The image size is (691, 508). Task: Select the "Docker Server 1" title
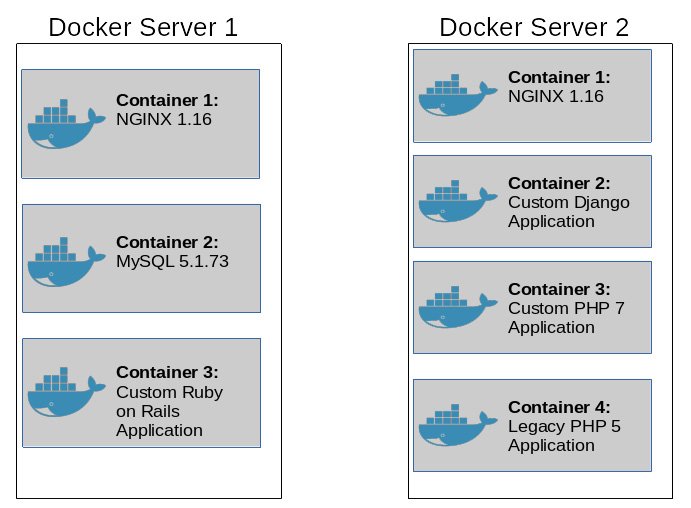[143, 27]
